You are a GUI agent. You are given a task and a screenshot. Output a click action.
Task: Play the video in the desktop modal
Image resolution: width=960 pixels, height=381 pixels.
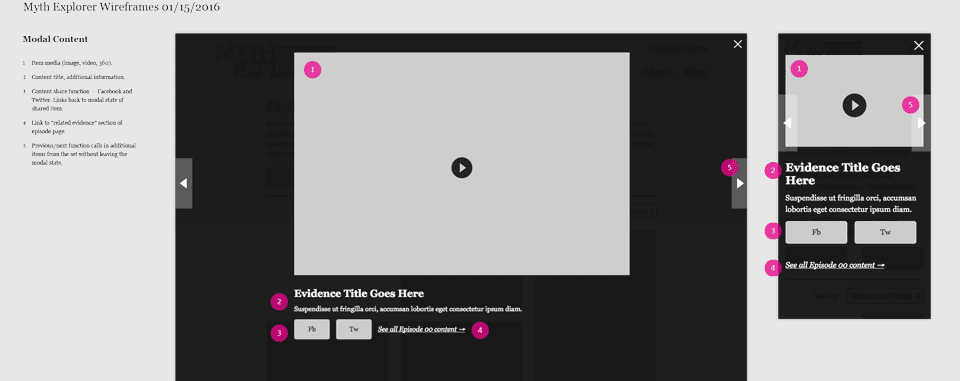pos(462,167)
